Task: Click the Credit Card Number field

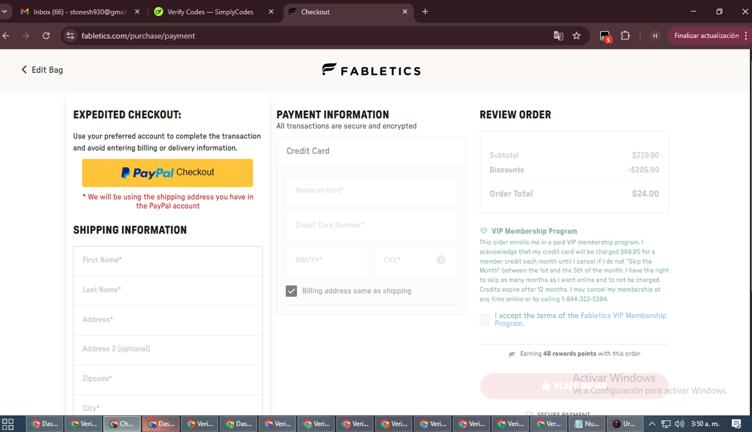Action: point(371,225)
